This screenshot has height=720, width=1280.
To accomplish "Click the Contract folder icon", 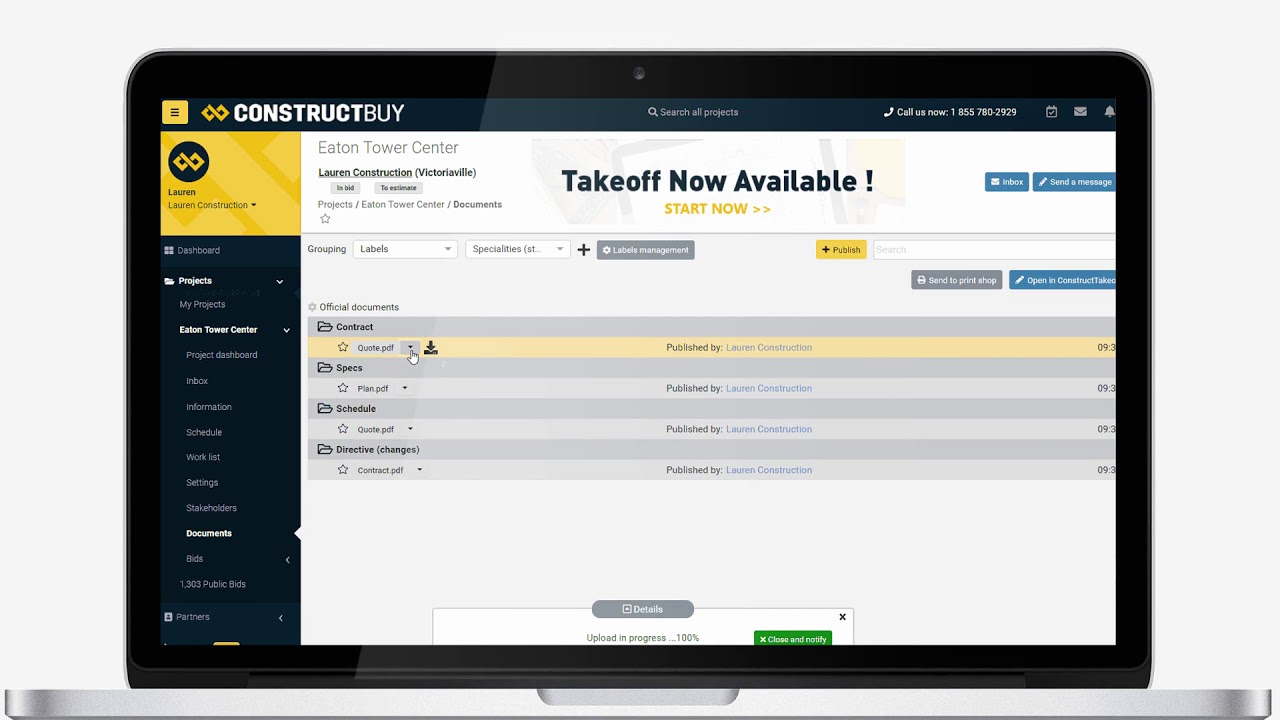I will point(325,327).
